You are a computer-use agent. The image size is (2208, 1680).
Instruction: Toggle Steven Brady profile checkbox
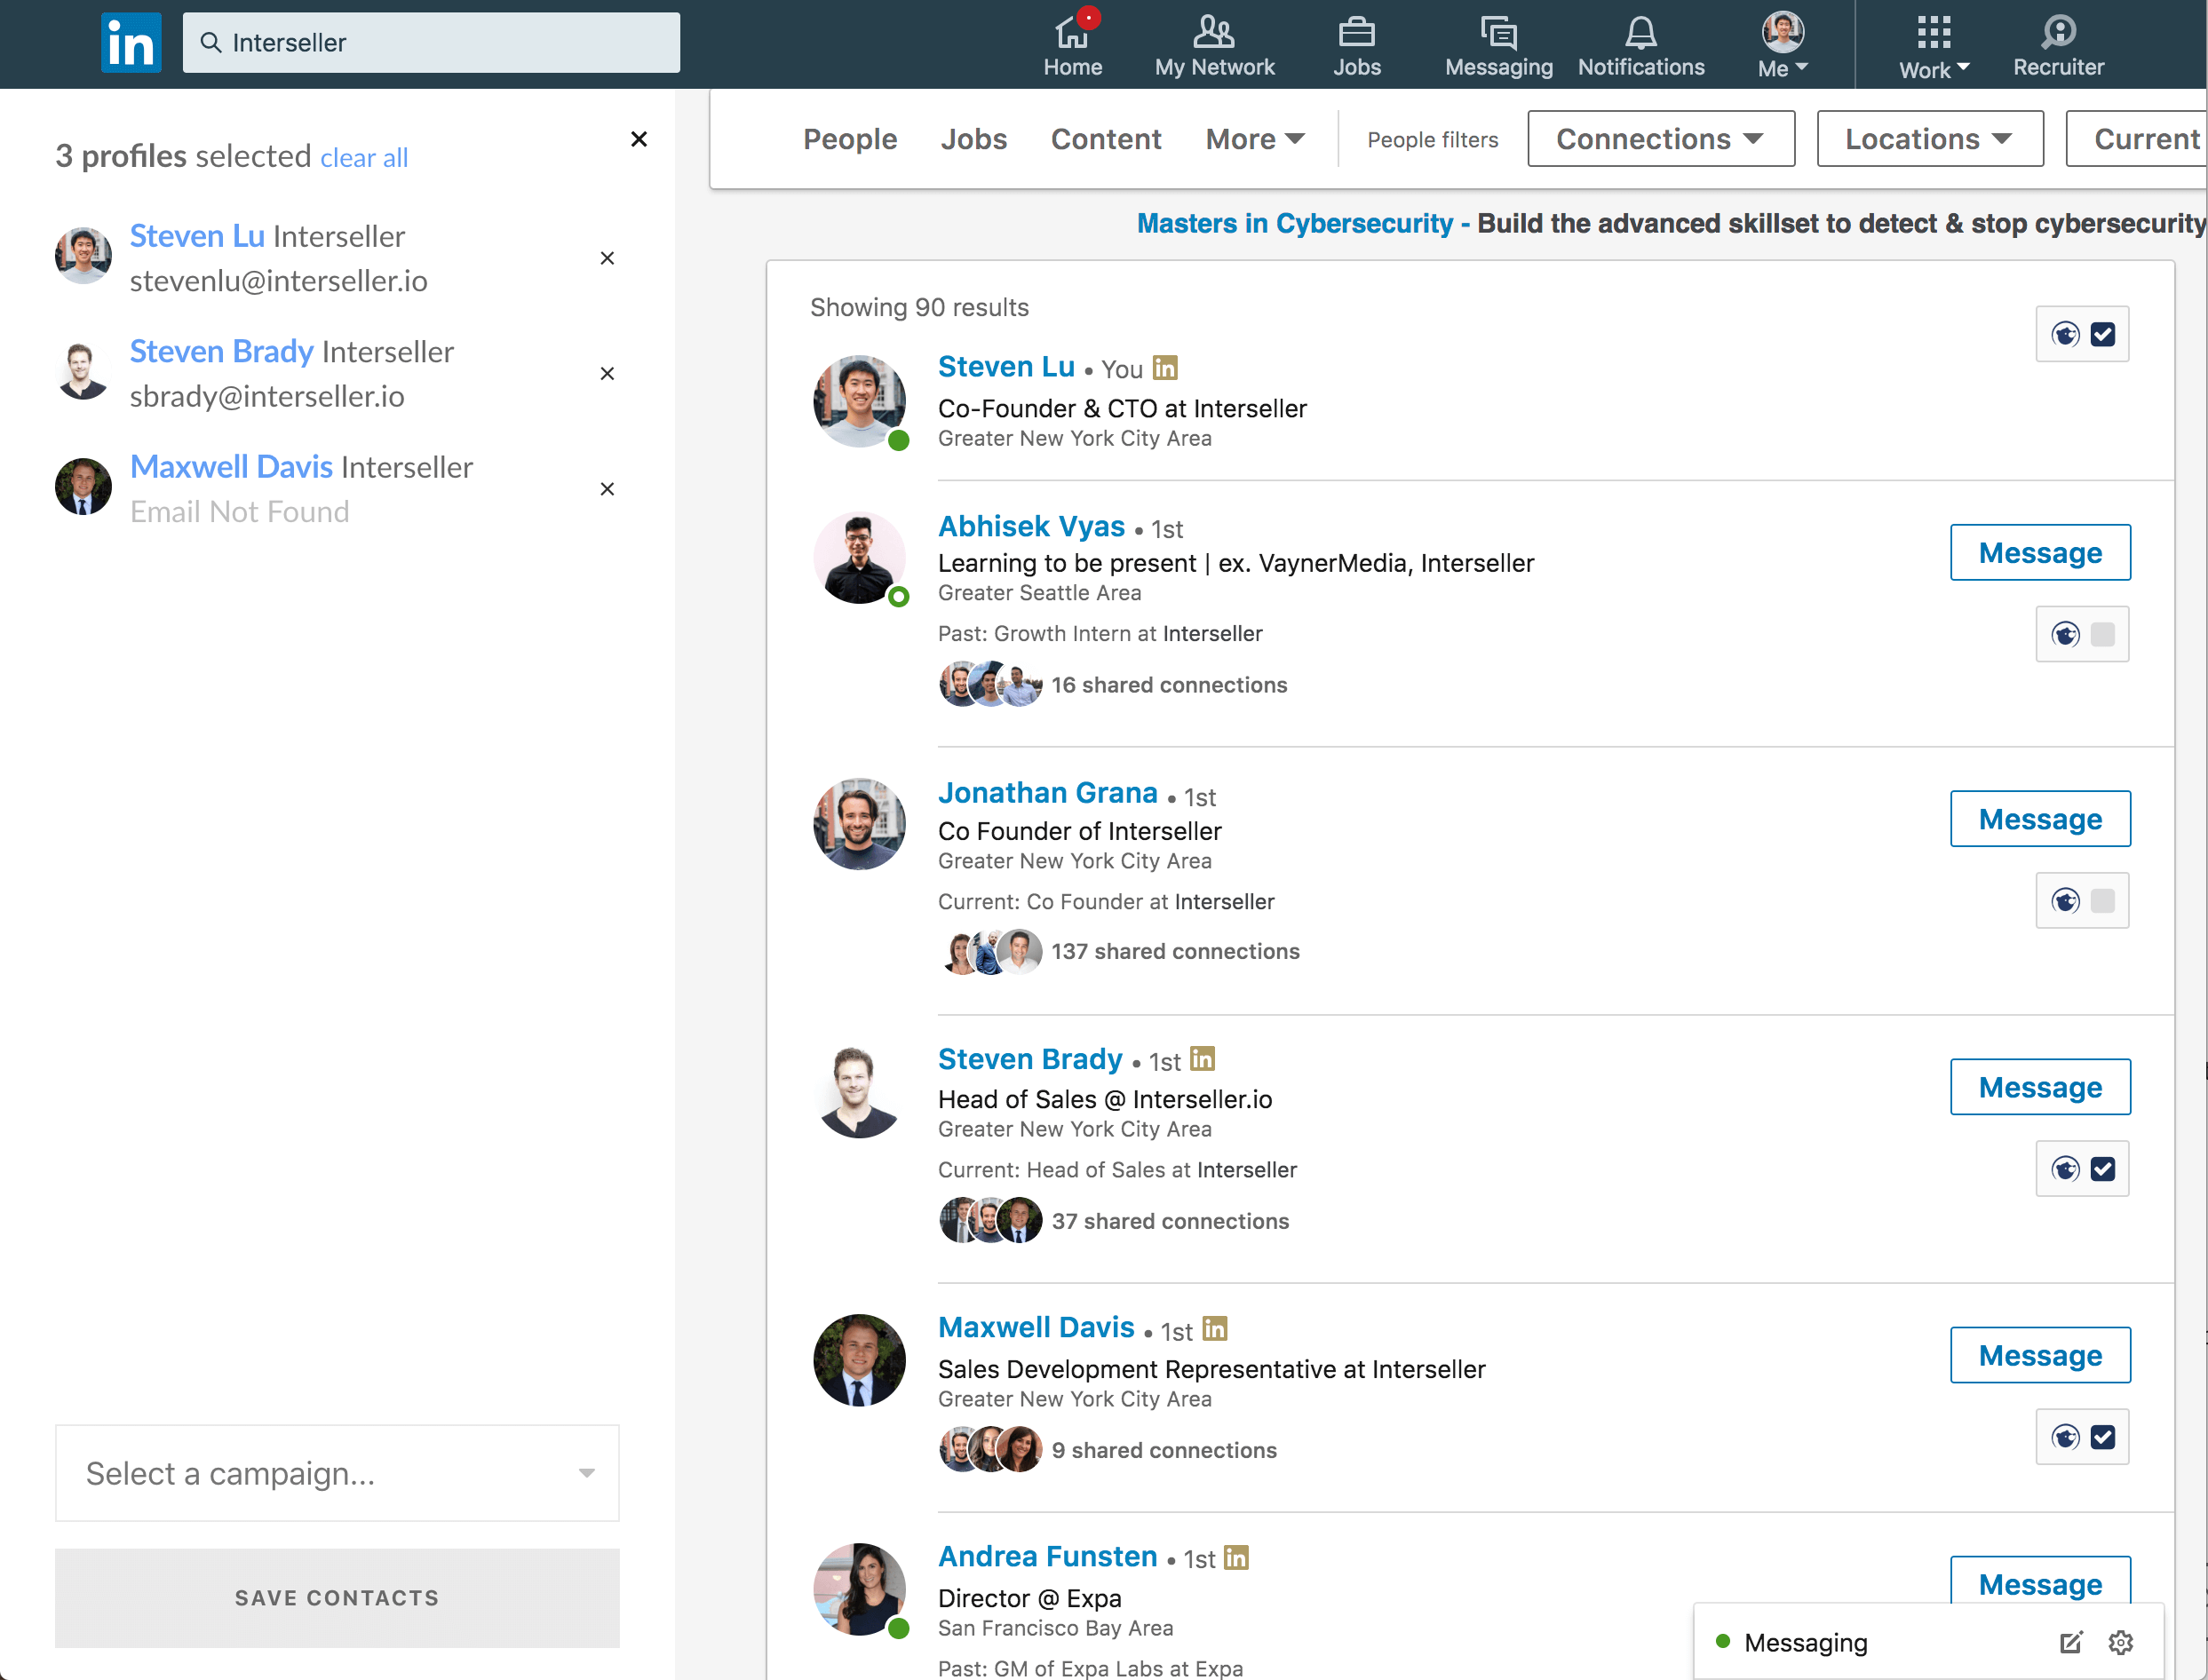coord(2104,1167)
